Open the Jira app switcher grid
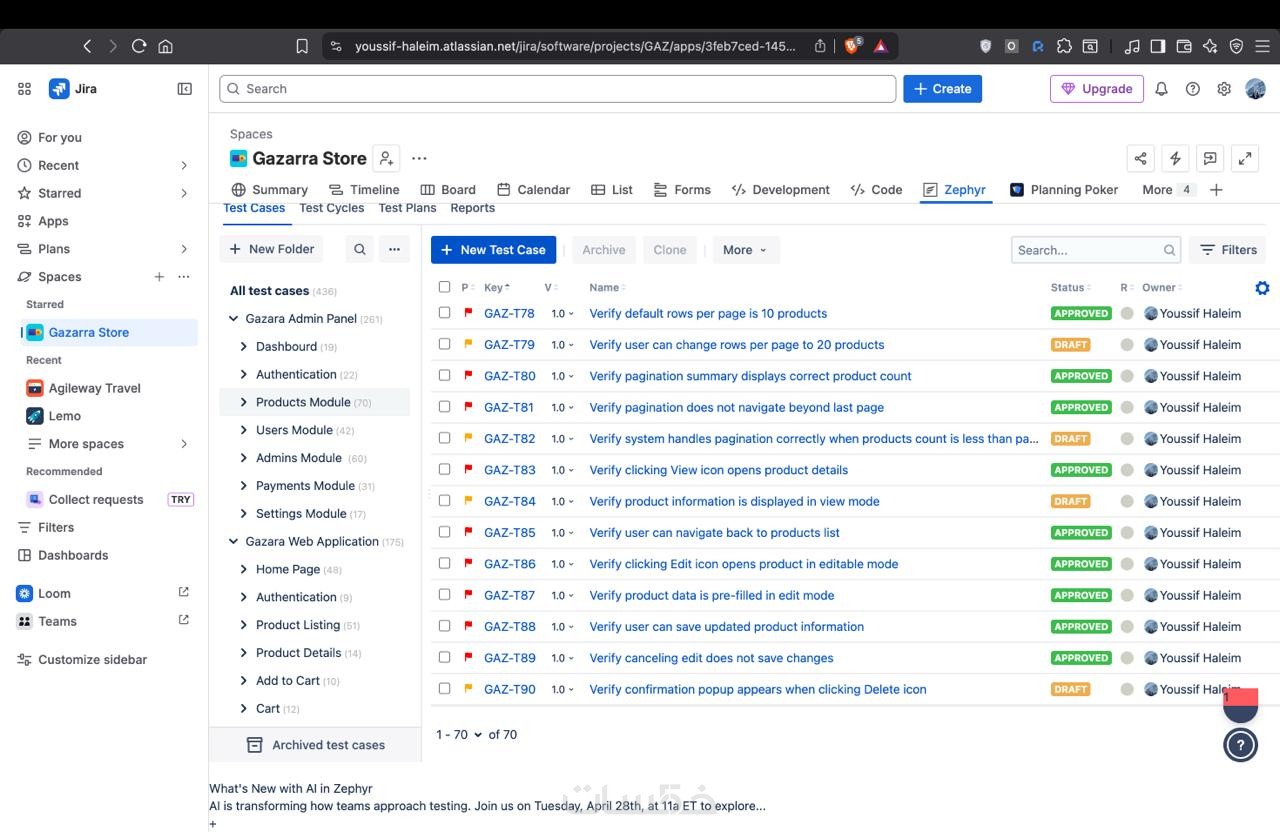1280x832 pixels. 25,89
